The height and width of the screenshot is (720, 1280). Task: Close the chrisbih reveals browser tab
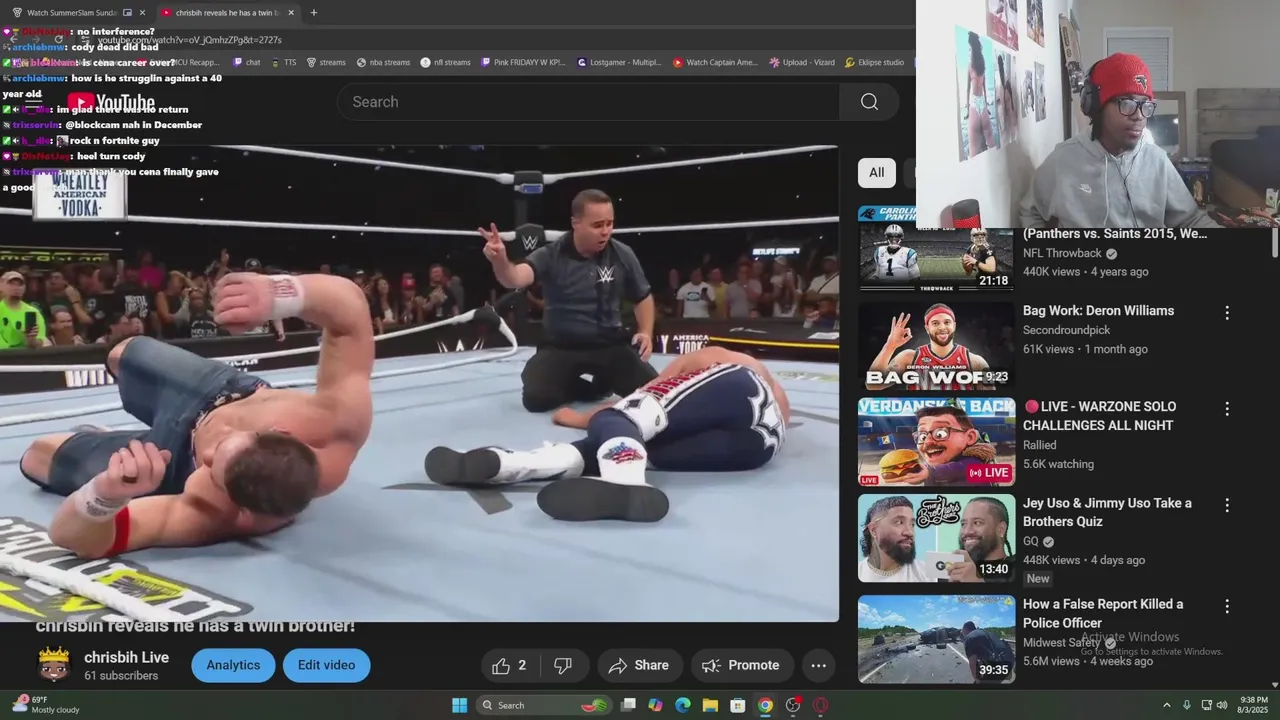click(x=291, y=13)
